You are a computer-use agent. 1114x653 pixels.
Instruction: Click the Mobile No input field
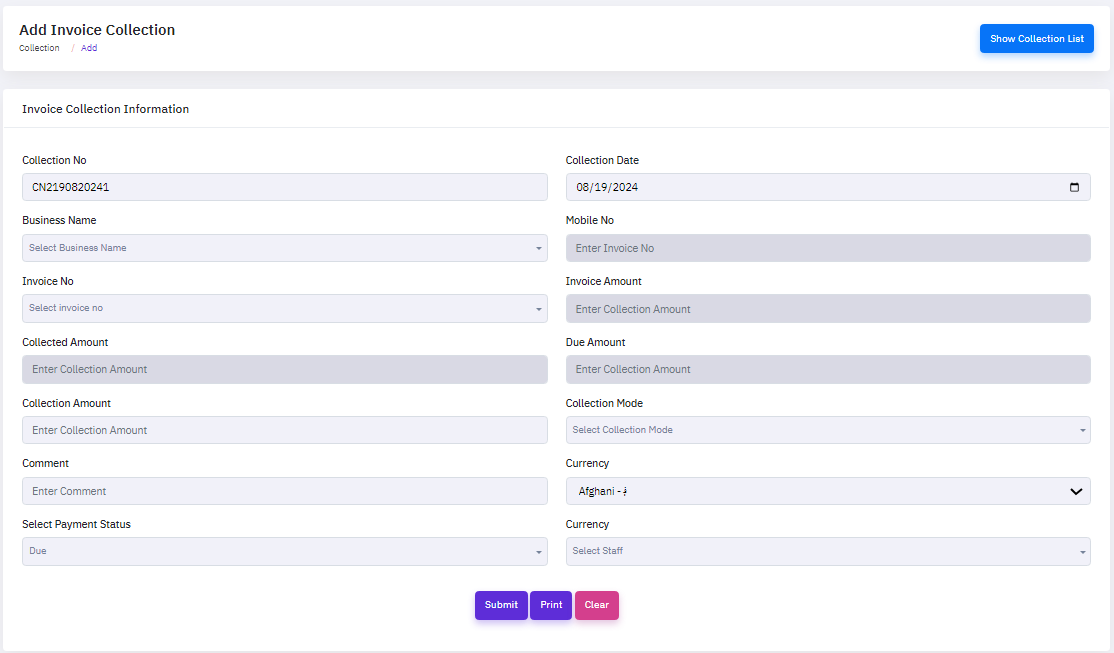click(827, 248)
